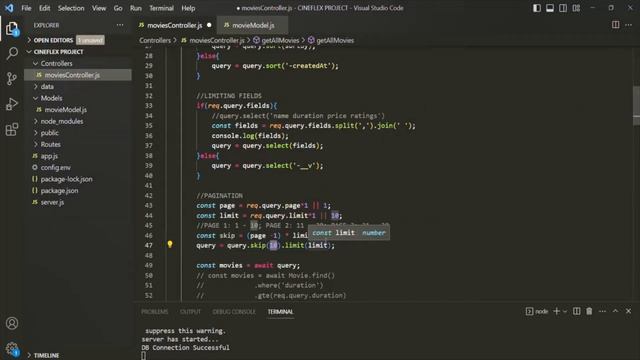Switch to movieModel.js editor tab
Viewport: 640px width, 360px height.
pyautogui.click(x=253, y=25)
